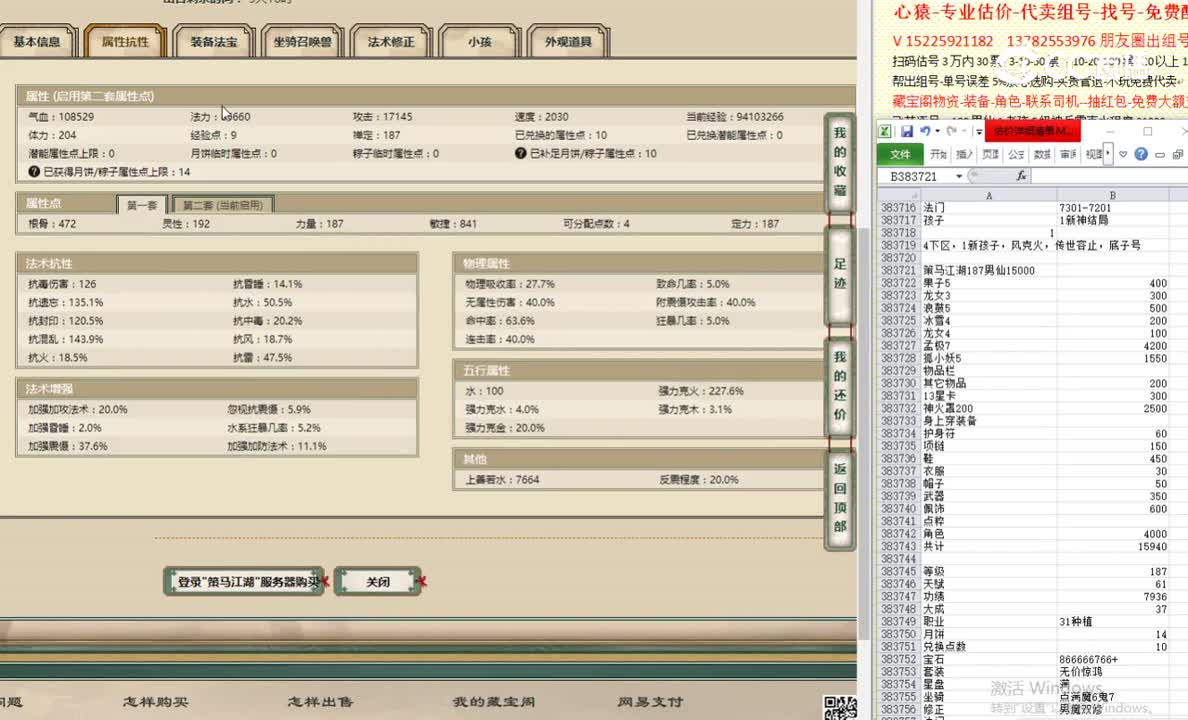
Task: Open 我的还价 side button
Action: [839, 386]
